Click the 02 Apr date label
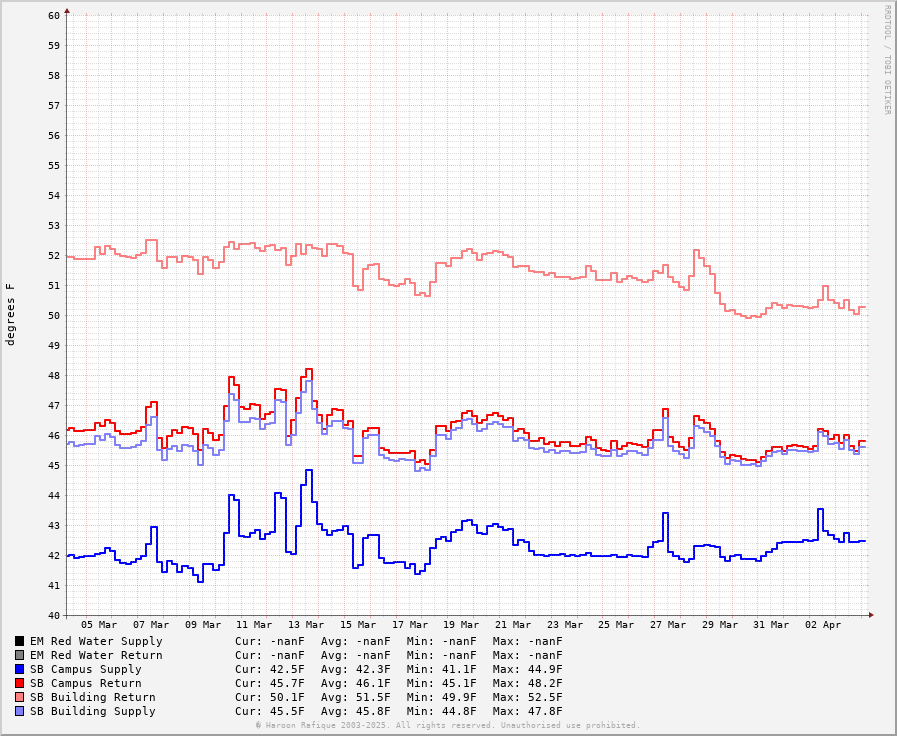Image resolution: width=897 pixels, height=736 pixels. pos(824,625)
